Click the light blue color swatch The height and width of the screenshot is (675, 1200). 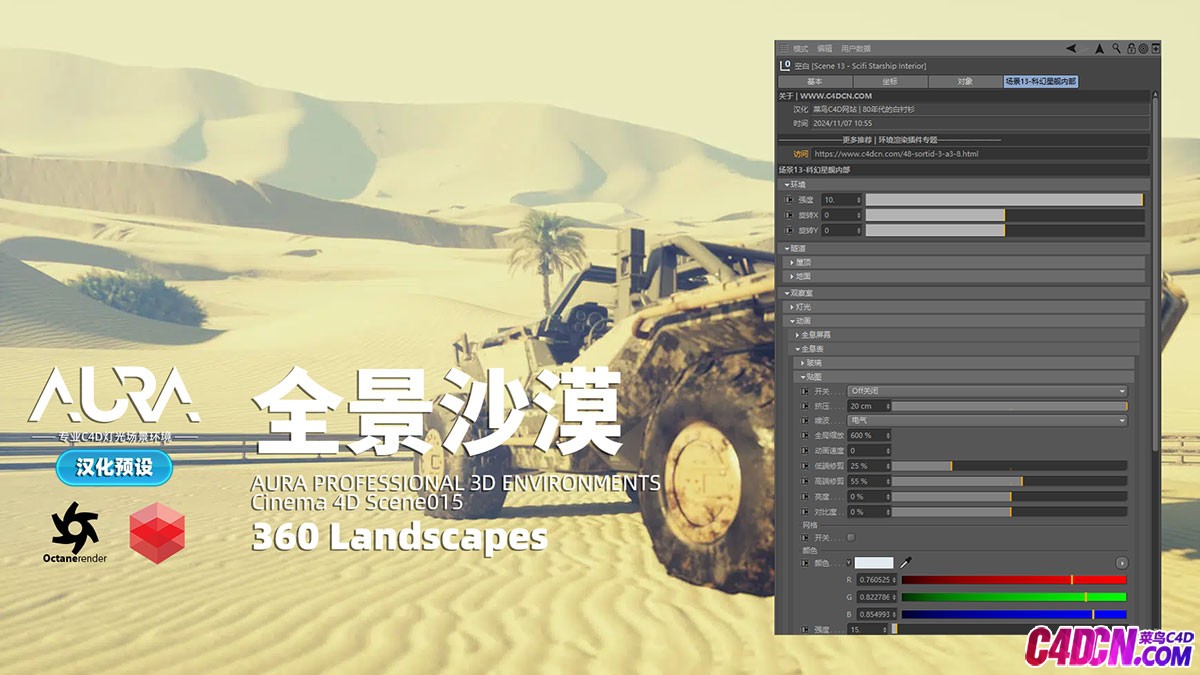875,563
